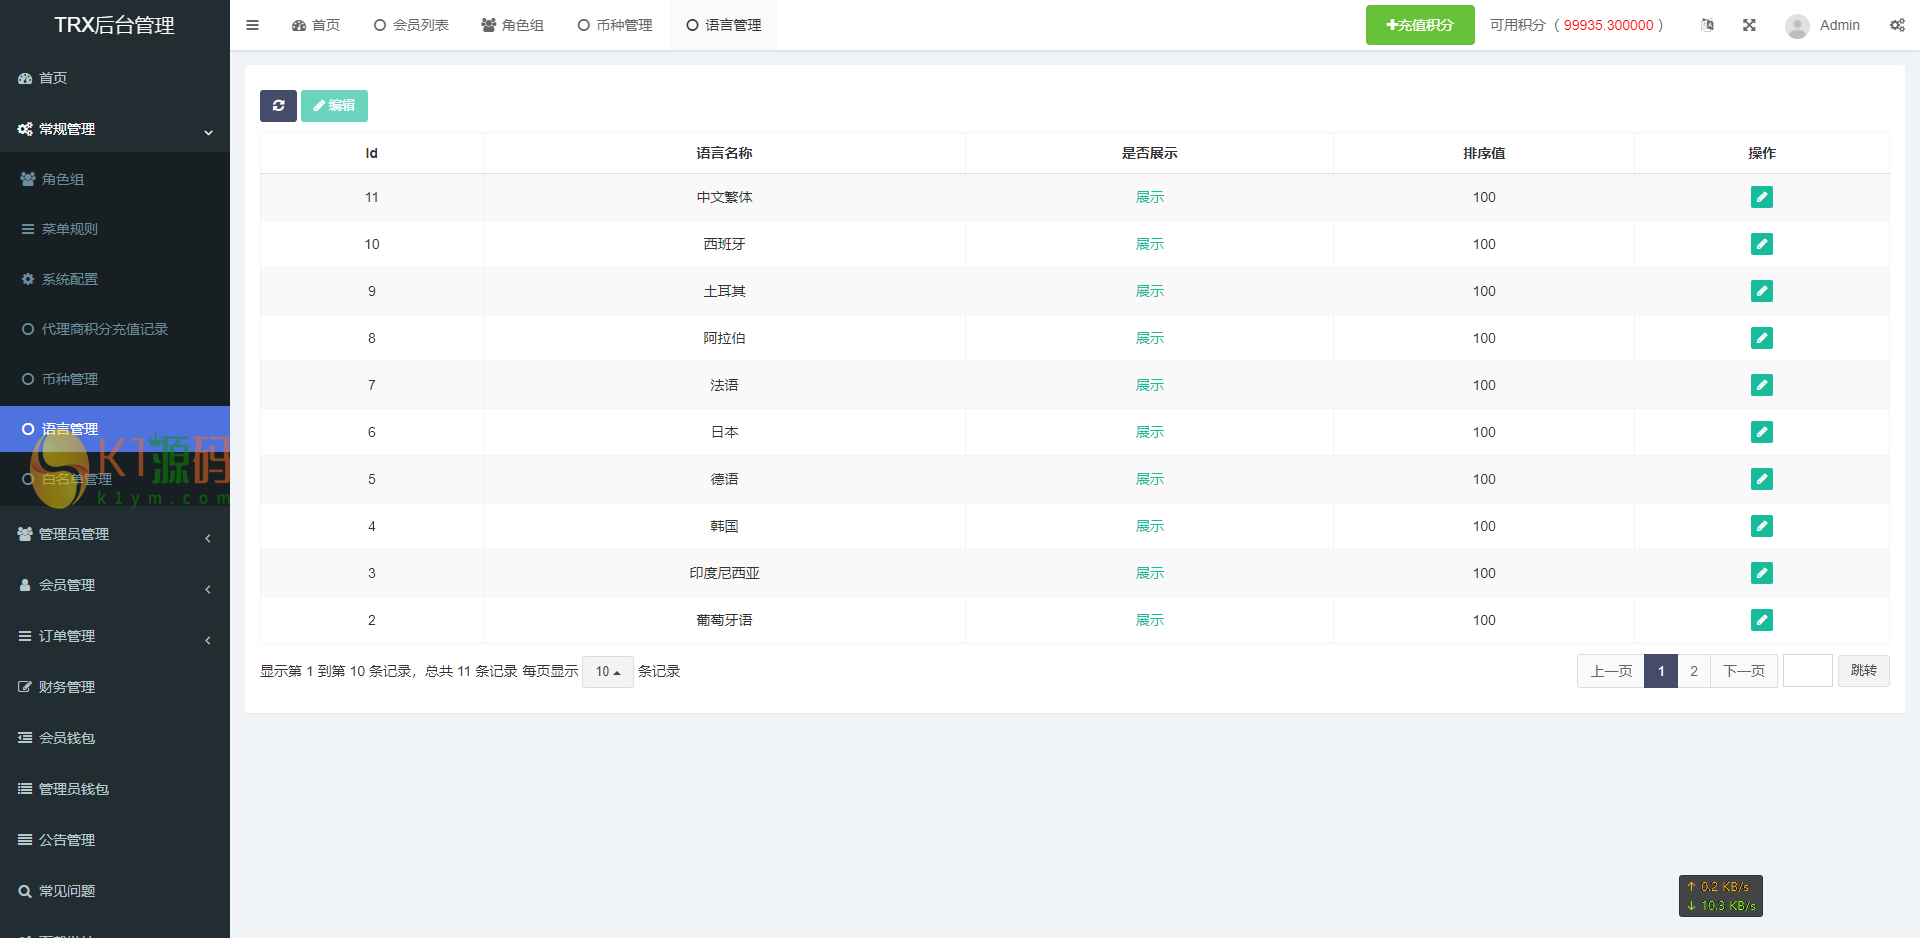Expand the 管理员管理 sidebar menu
The image size is (1920, 938).
click(115, 535)
